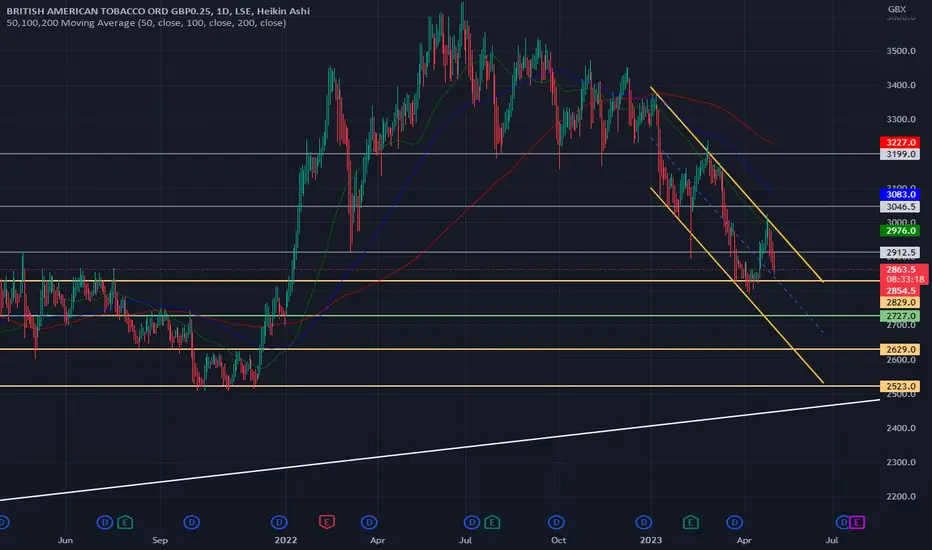932x550 pixels.
Task: Select the dividend marker above Jul 2022
Action: [x=472, y=523]
